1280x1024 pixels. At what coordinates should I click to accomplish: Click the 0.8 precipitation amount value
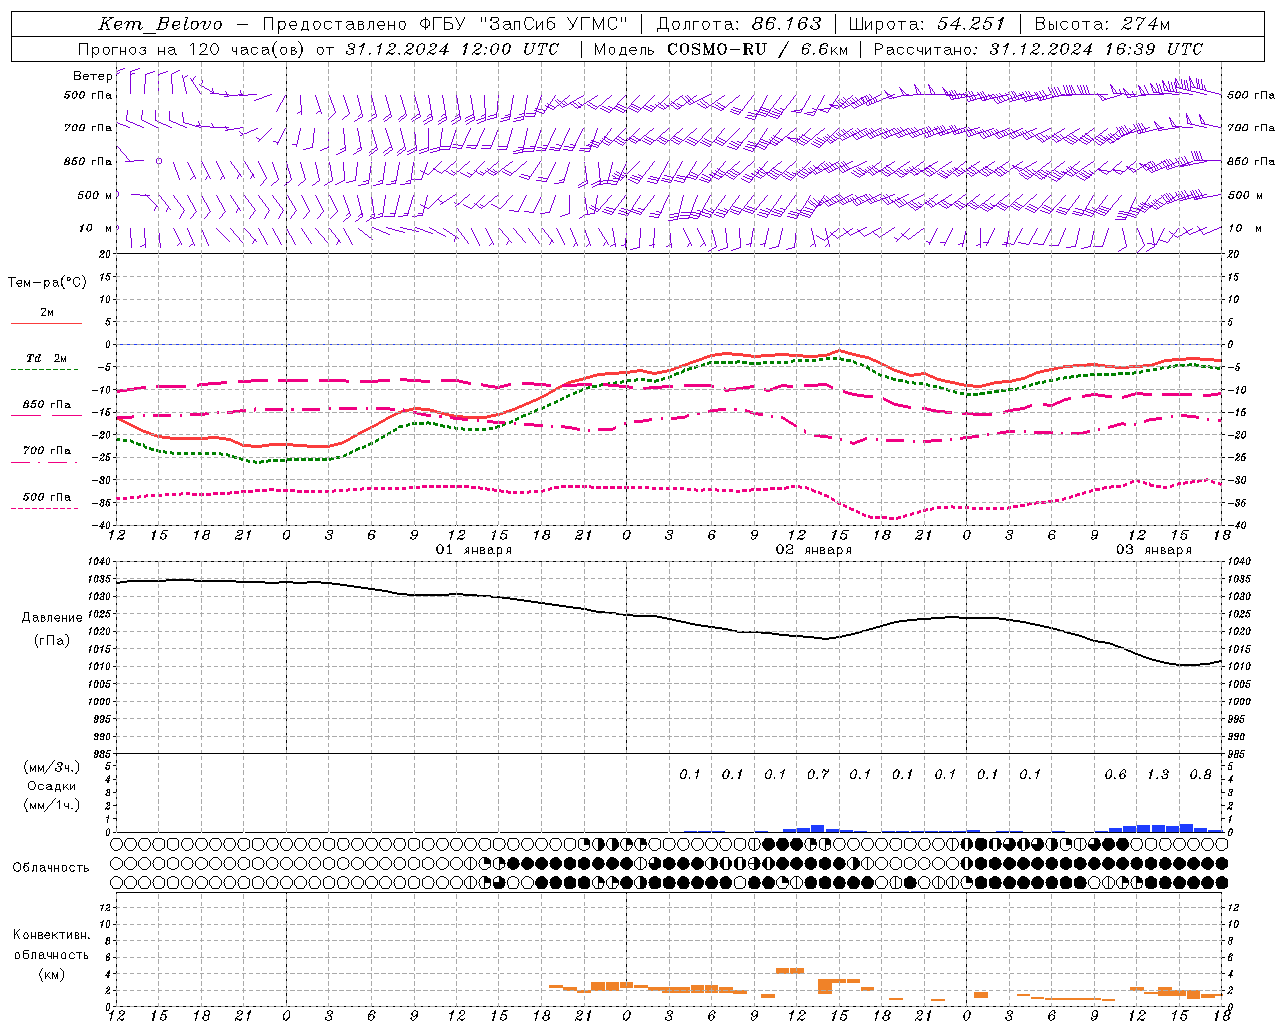[1200, 774]
